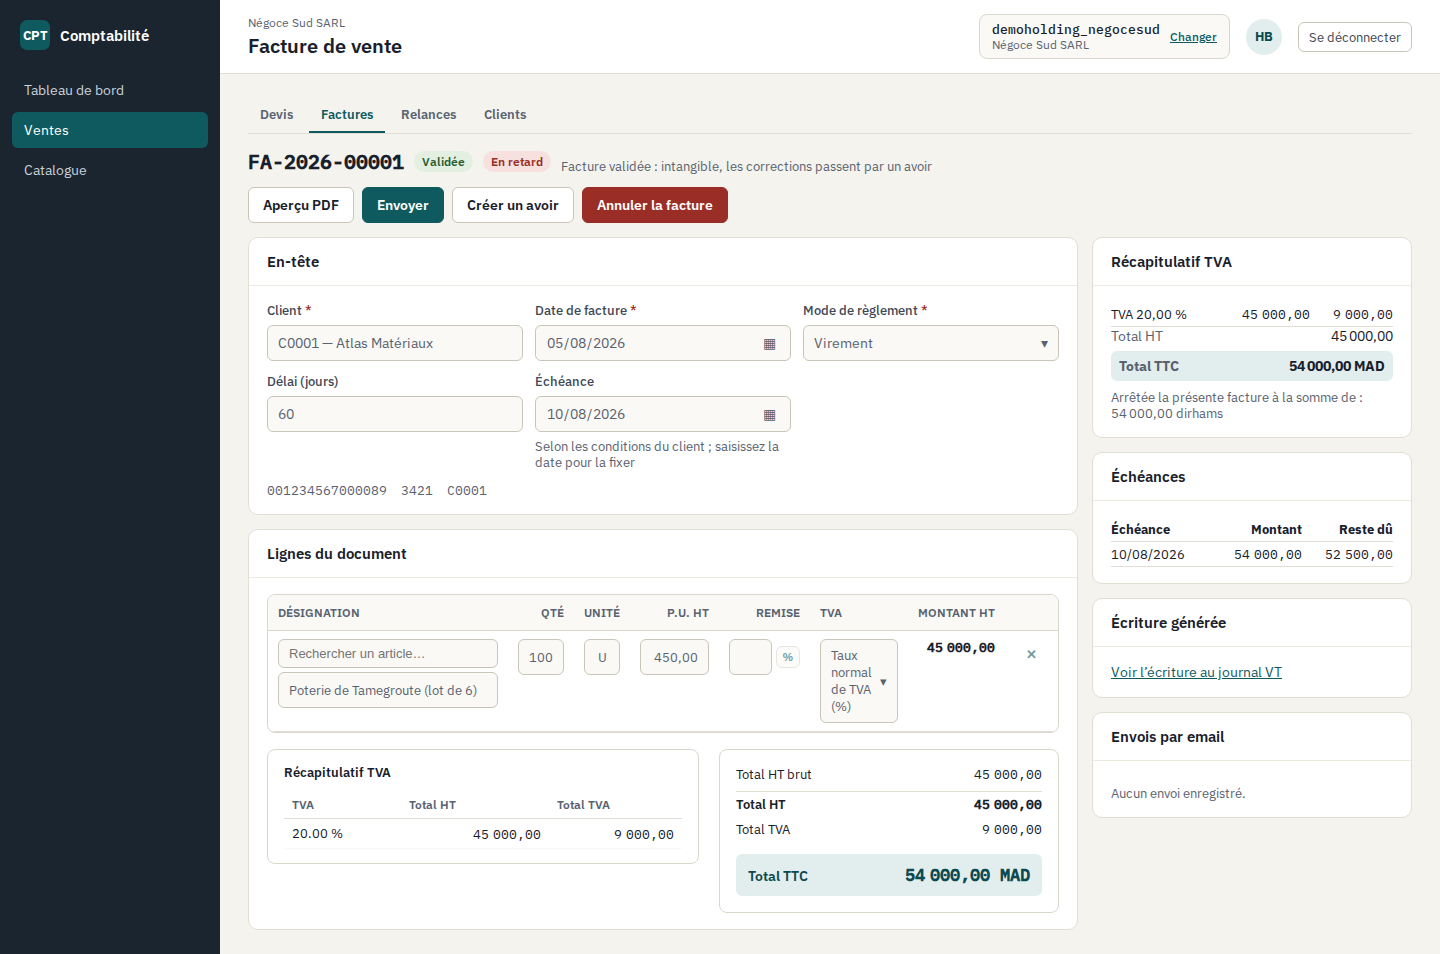The width and height of the screenshot is (1440, 954).
Task: Open the Clients tab
Action: click(x=505, y=115)
